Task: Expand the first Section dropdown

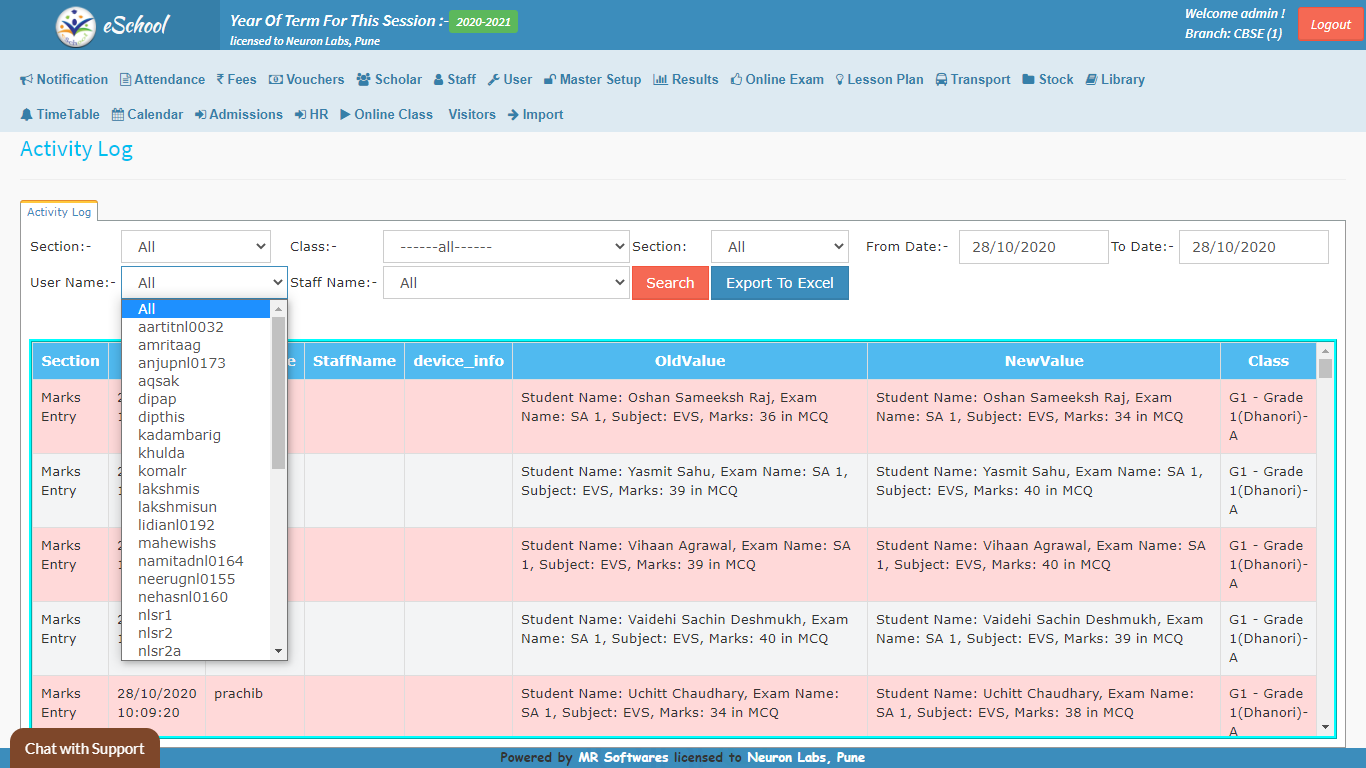Action: (196, 247)
